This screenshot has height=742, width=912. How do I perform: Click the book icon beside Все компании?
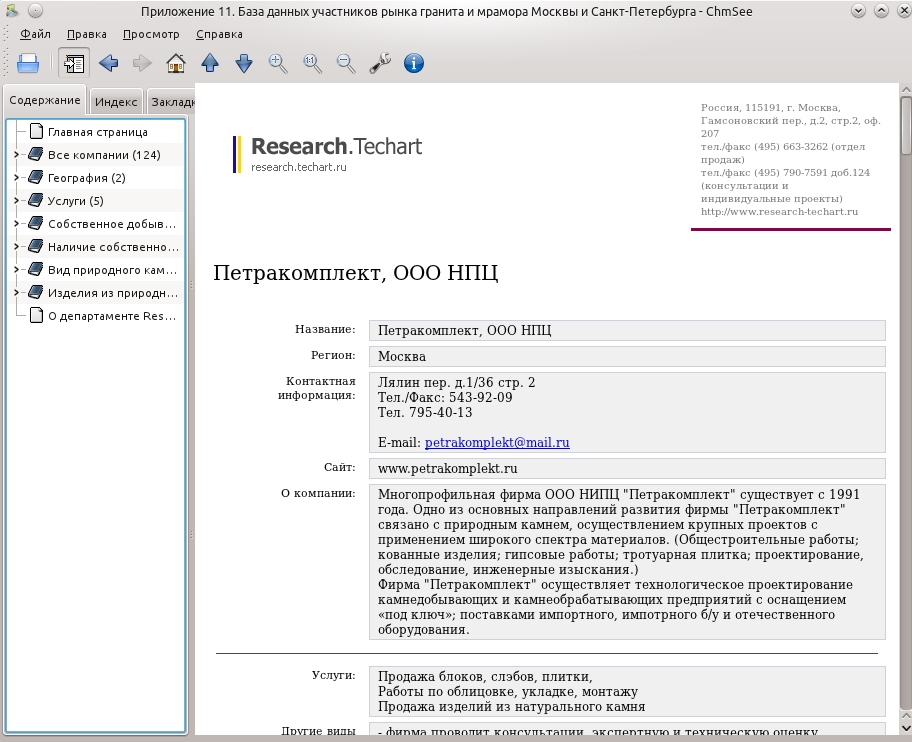coord(35,154)
